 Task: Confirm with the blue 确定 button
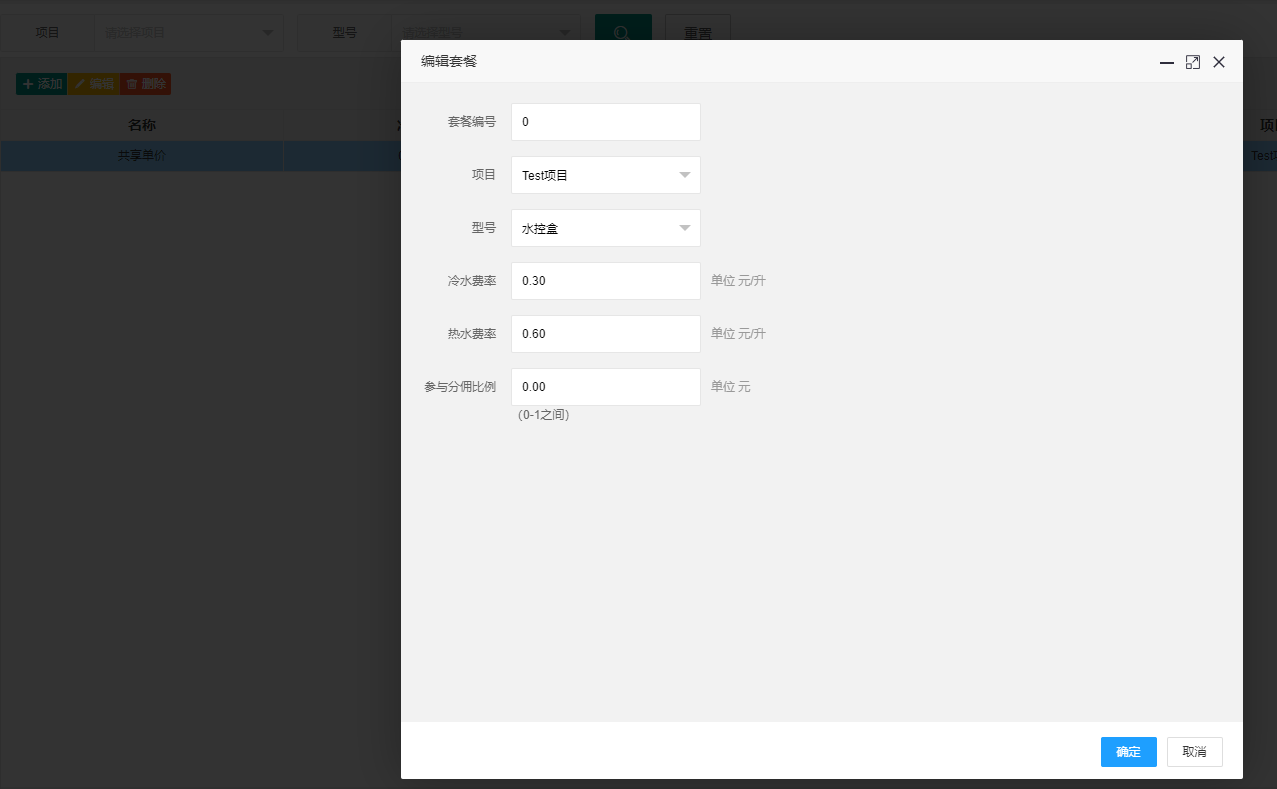click(x=1129, y=752)
